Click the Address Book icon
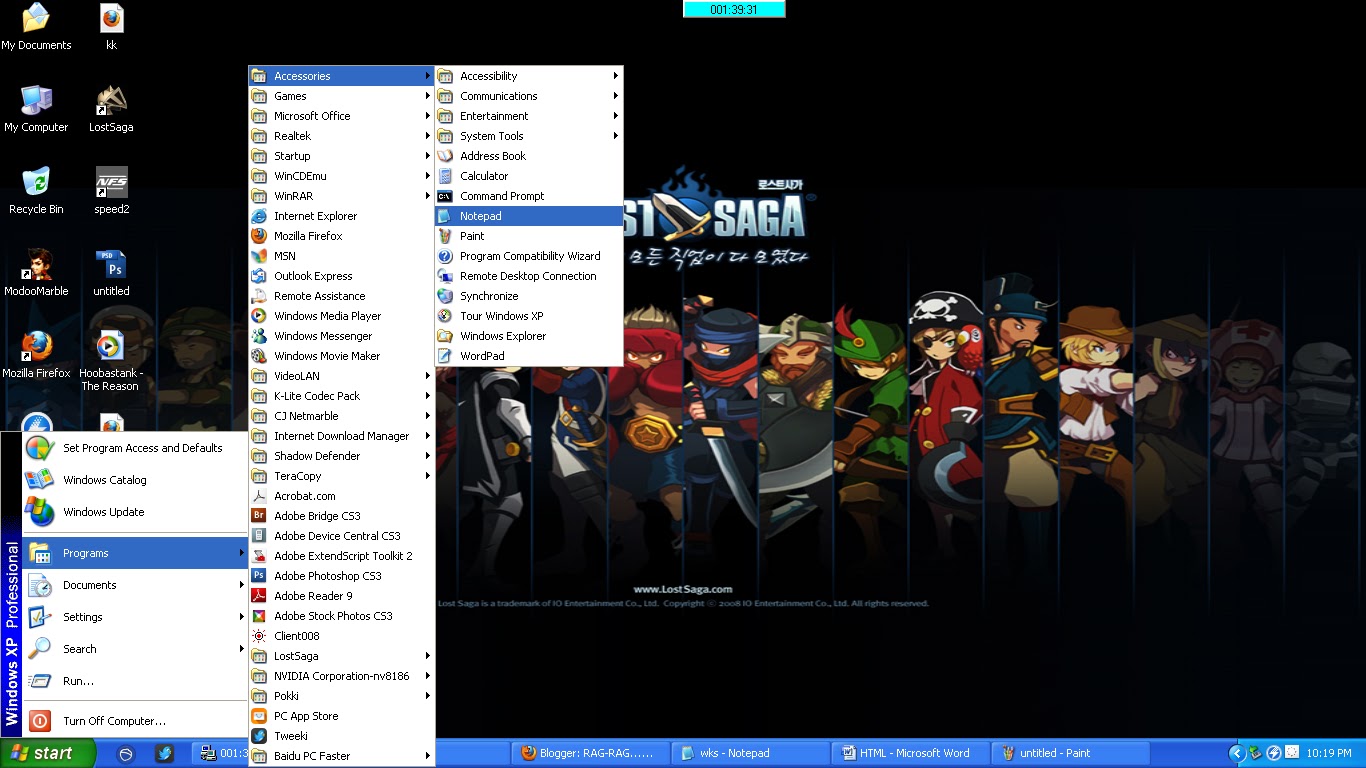The image size is (1366, 768). (445, 156)
